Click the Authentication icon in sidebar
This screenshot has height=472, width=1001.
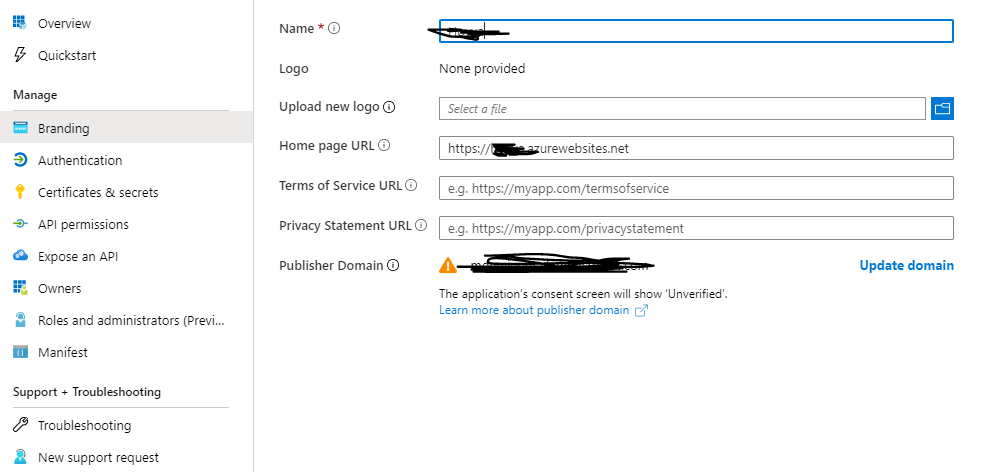(20, 160)
